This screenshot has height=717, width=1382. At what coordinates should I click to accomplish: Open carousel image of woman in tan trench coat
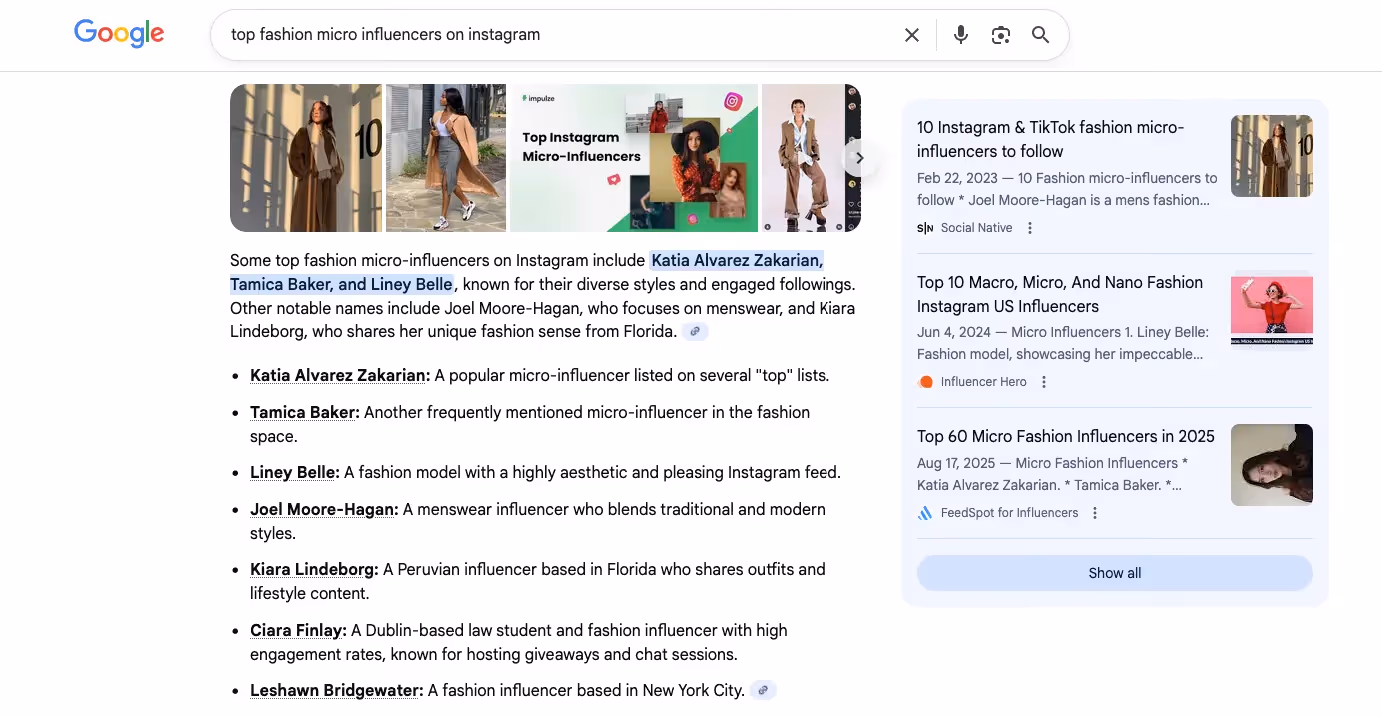[x=446, y=158]
